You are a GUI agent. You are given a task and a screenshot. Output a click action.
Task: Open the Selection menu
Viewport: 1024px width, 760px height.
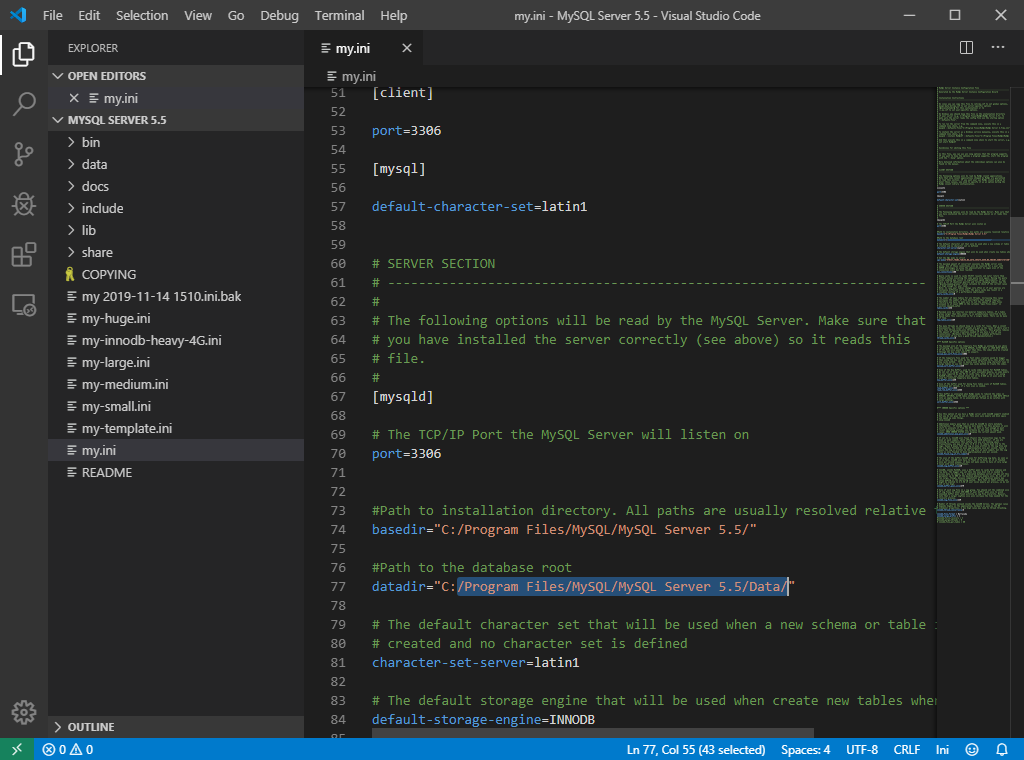[x=142, y=16]
